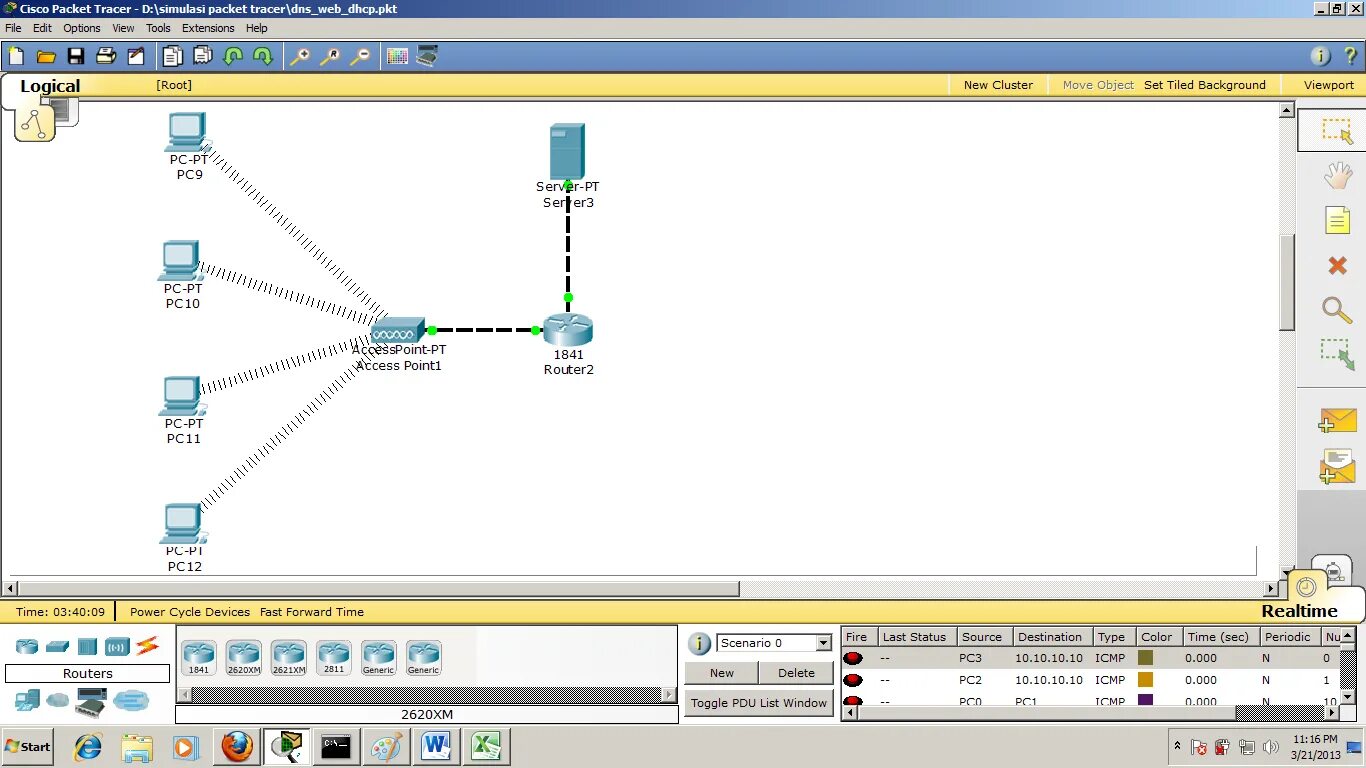
Task: Zoom in on the workspace
Action: 299,56
